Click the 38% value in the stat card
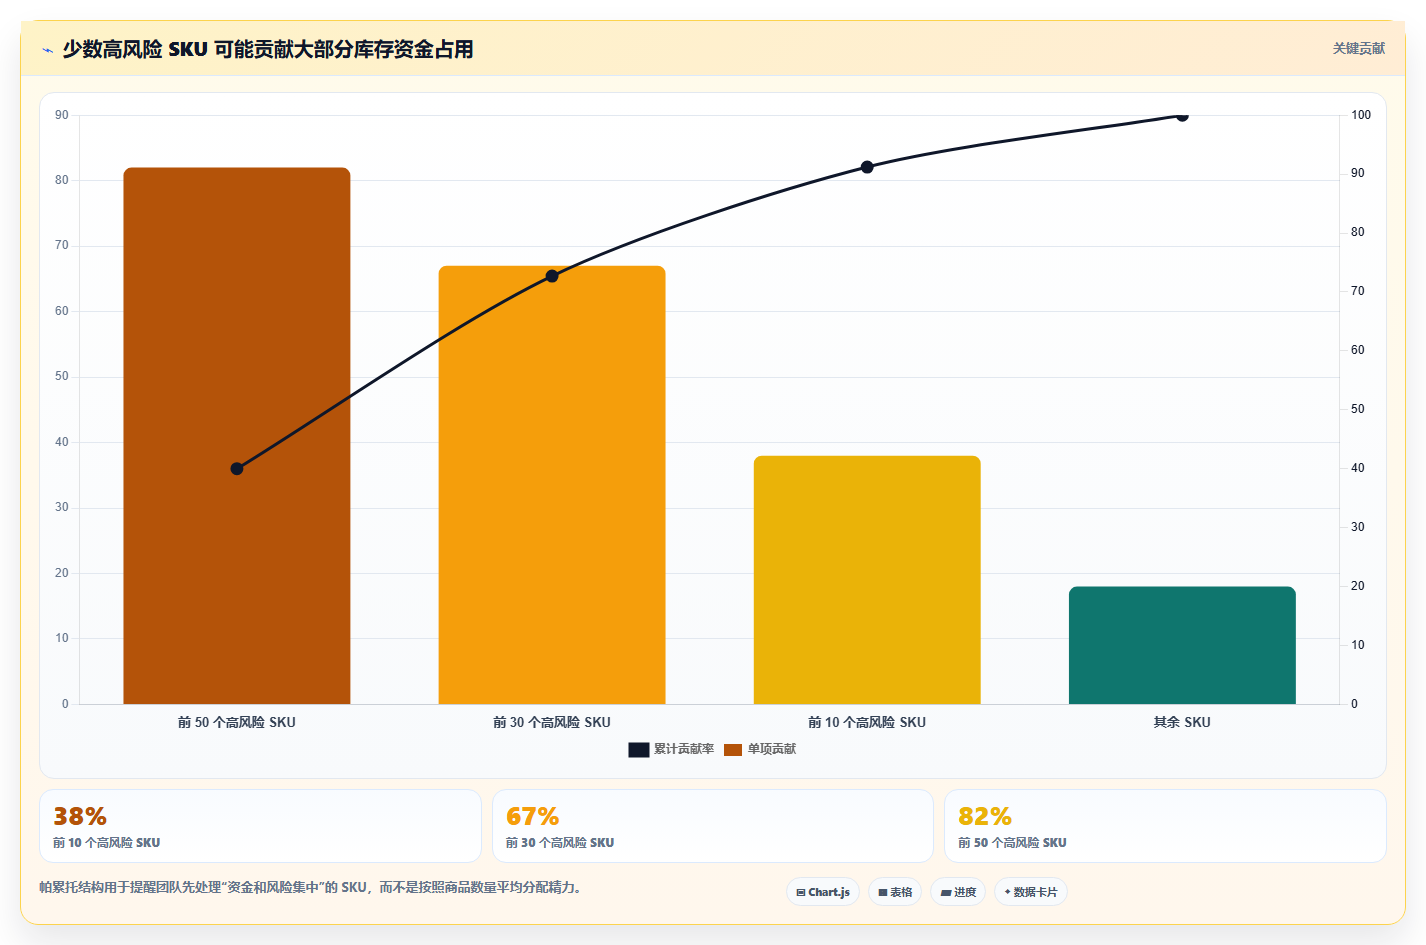 pos(80,817)
